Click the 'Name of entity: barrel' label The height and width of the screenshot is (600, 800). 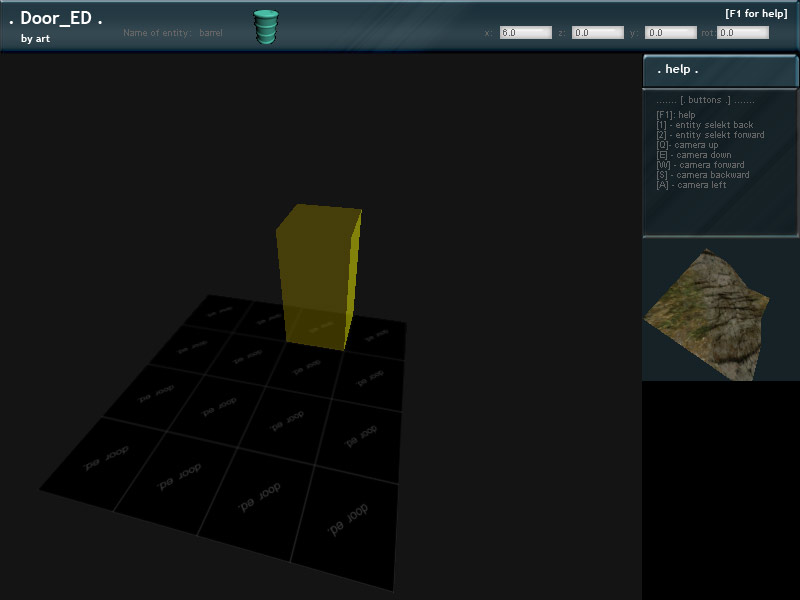pyautogui.click(x=173, y=33)
